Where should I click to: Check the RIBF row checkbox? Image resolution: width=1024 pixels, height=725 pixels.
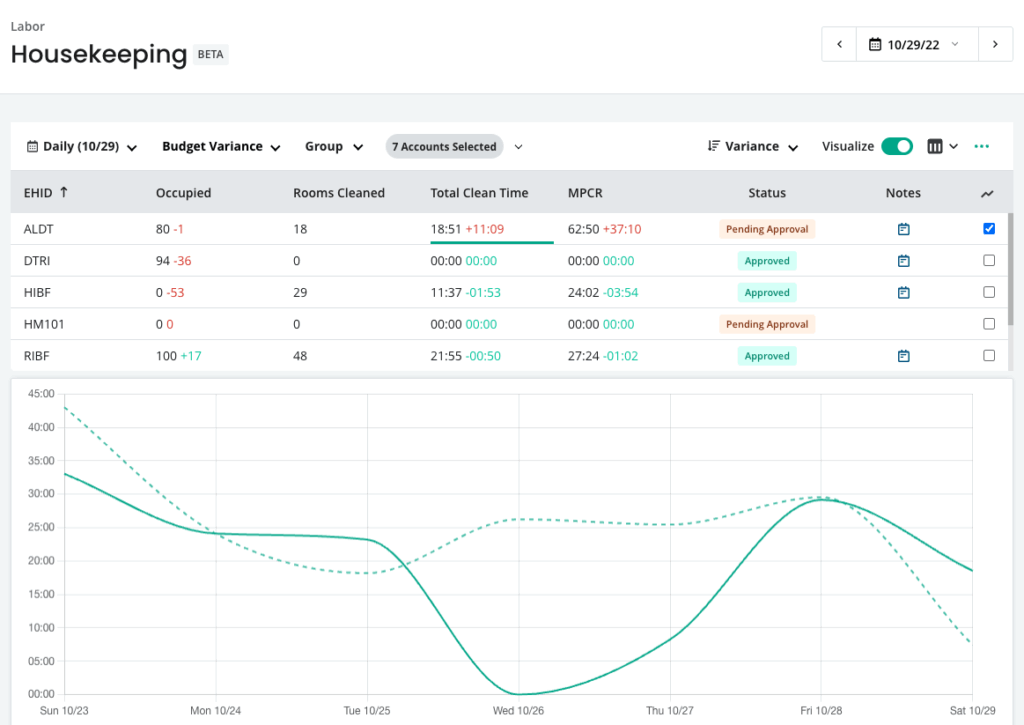coord(989,356)
